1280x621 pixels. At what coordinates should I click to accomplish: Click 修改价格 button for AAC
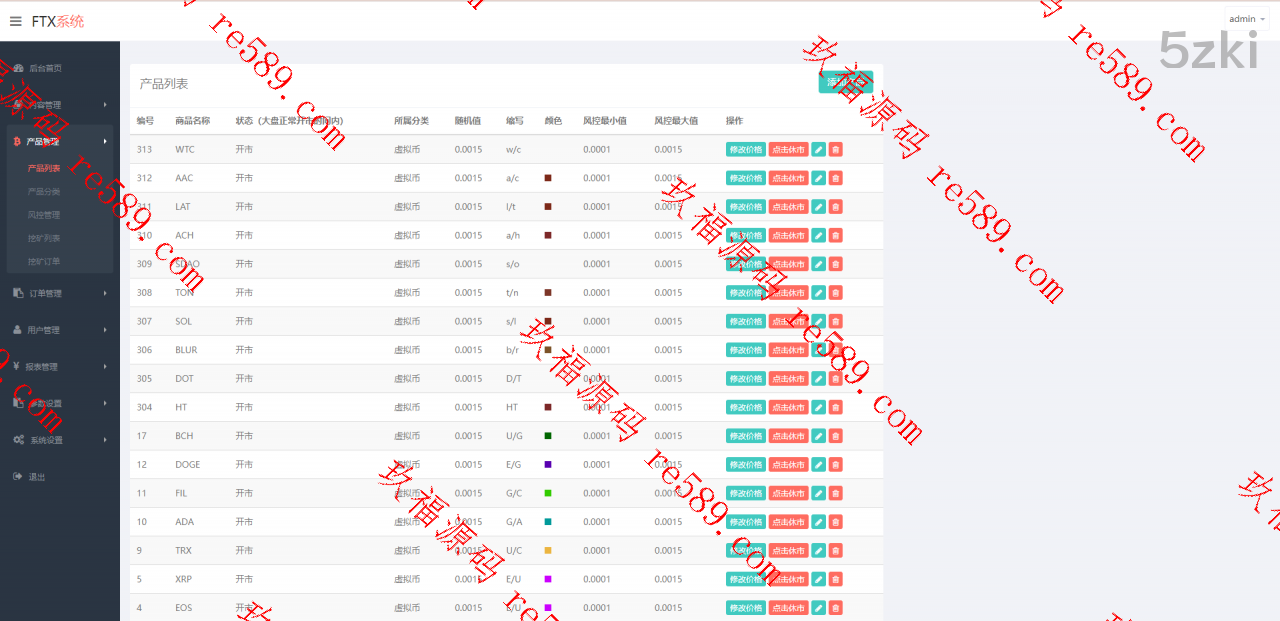click(745, 178)
